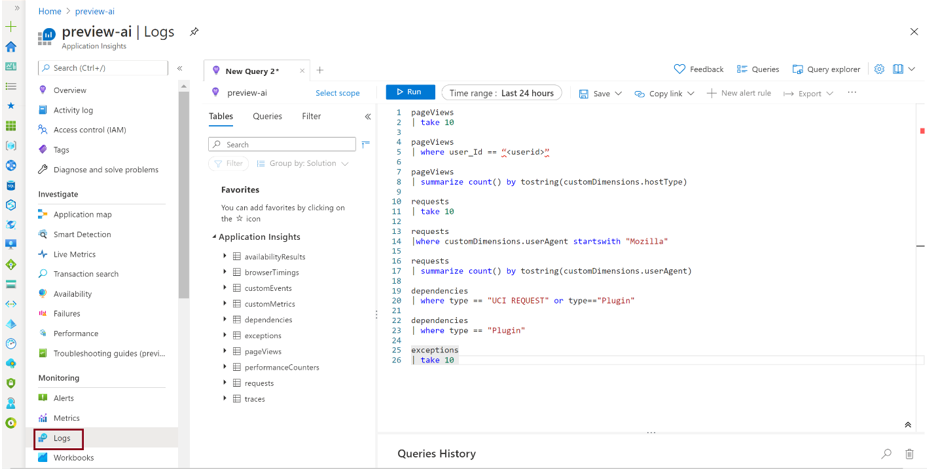Delete Queries History with trash icon
Screen dimensions: 927x469
pos(909,454)
